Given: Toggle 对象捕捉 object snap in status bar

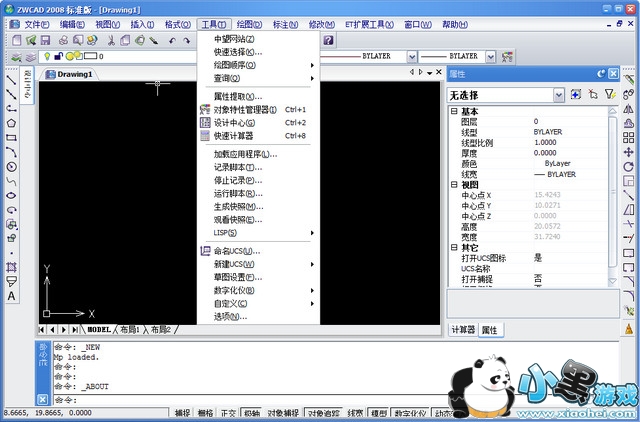Looking at the screenshot, I should [x=283, y=413].
